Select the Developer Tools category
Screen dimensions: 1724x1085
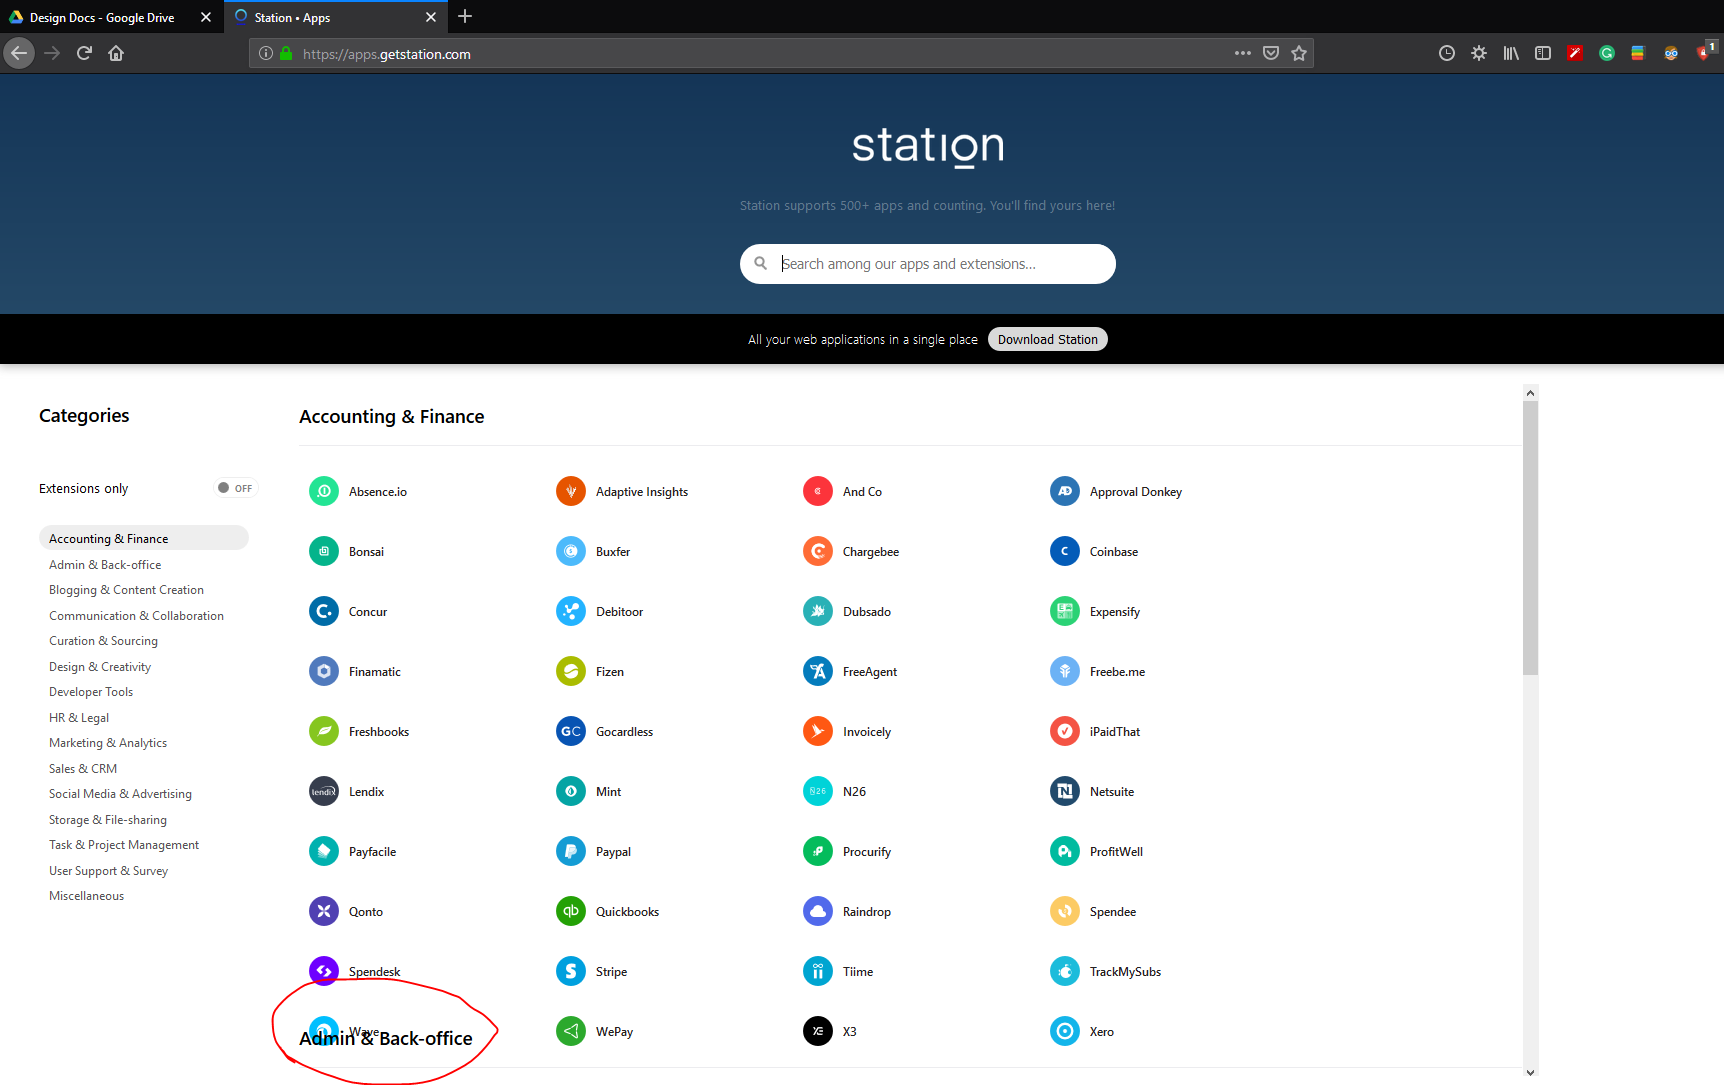[x=91, y=692]
